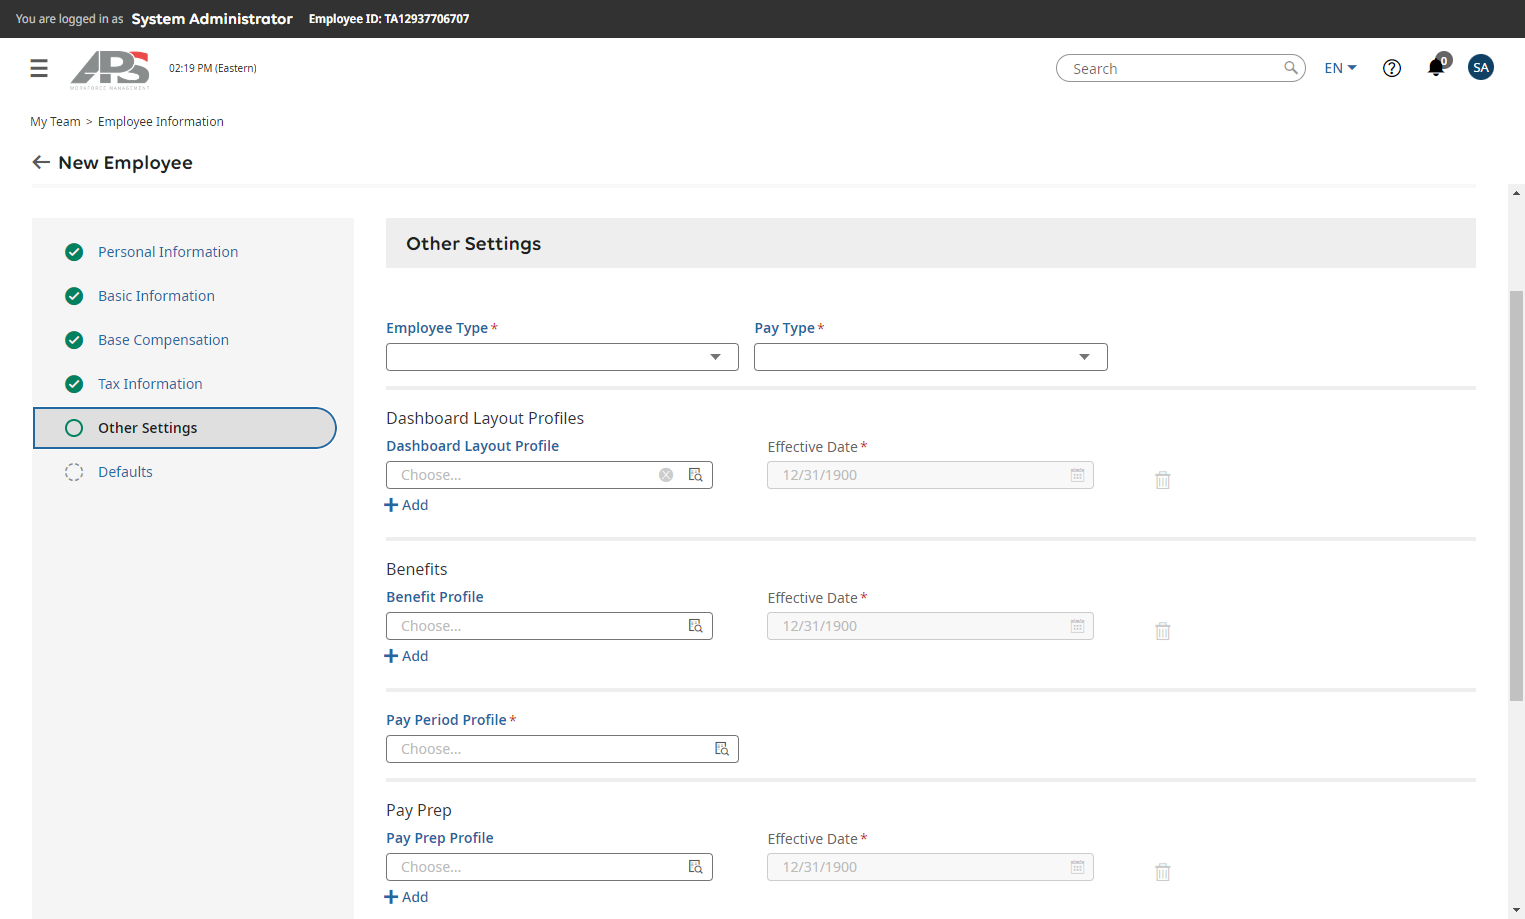Click the scrollbar up arrow

(1516, 193)
